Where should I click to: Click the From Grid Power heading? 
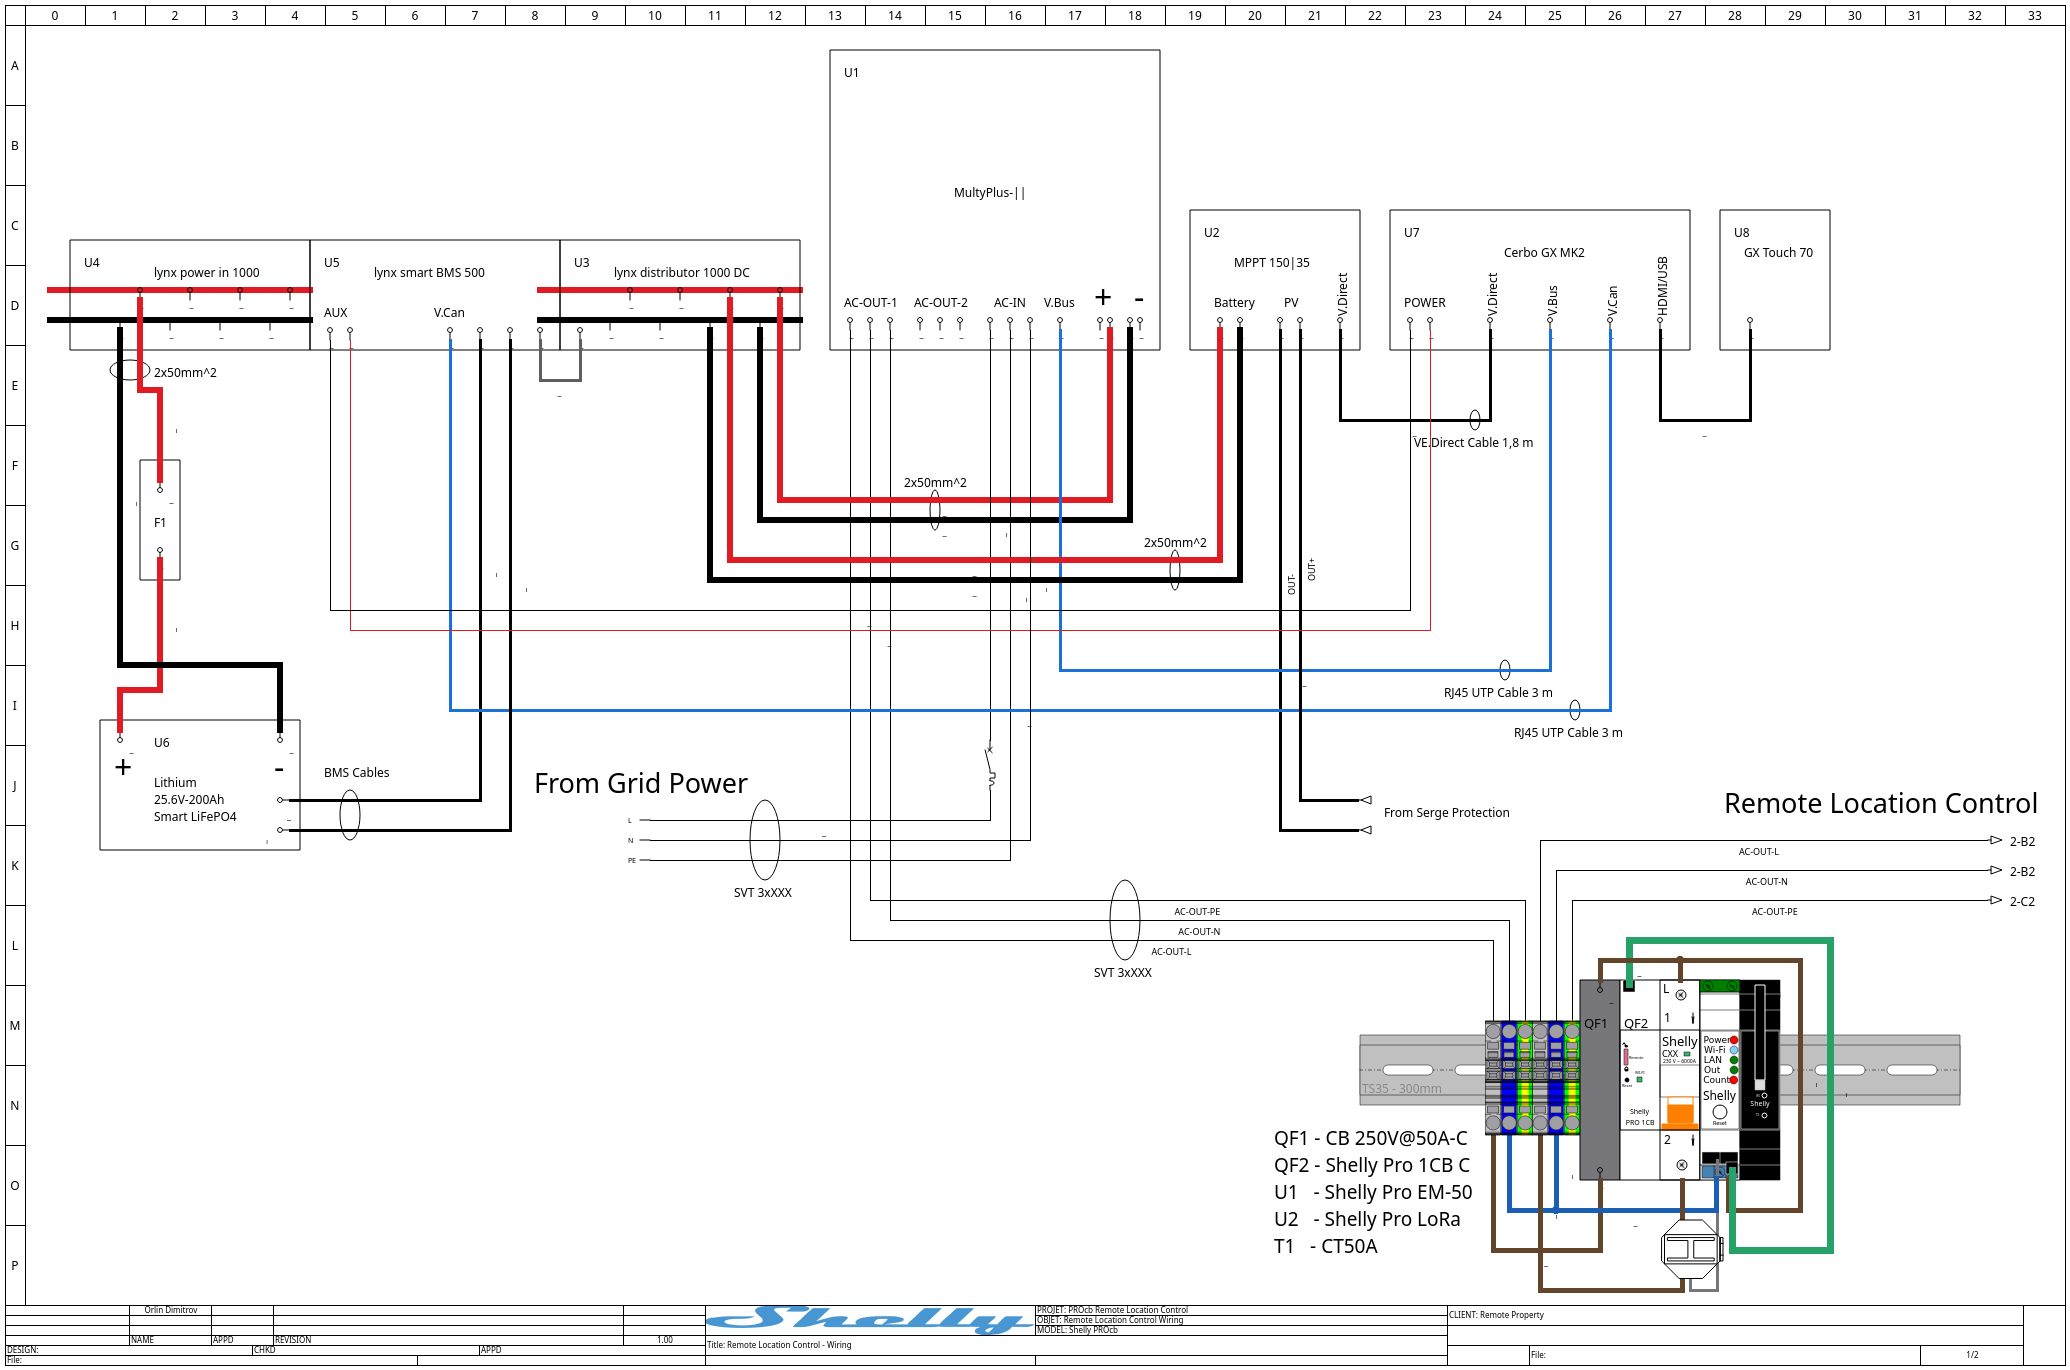click(641, 783)
